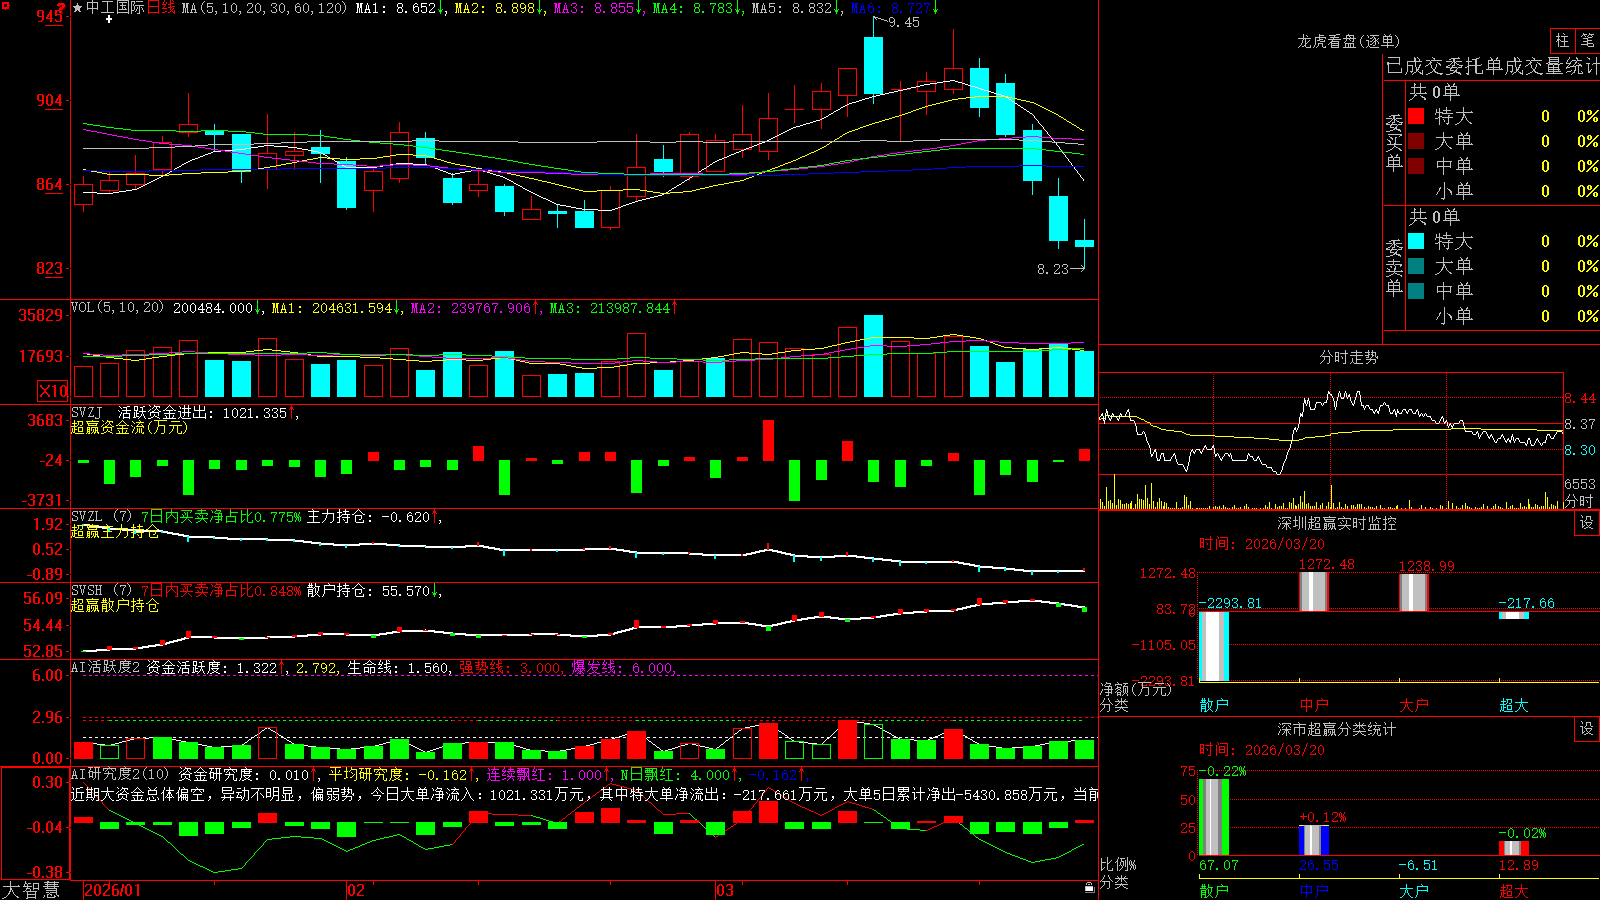Open 设 settings for 深圳超赢实时监控
Viewport: 1600px width, 900px height.
click(1587, 523)
